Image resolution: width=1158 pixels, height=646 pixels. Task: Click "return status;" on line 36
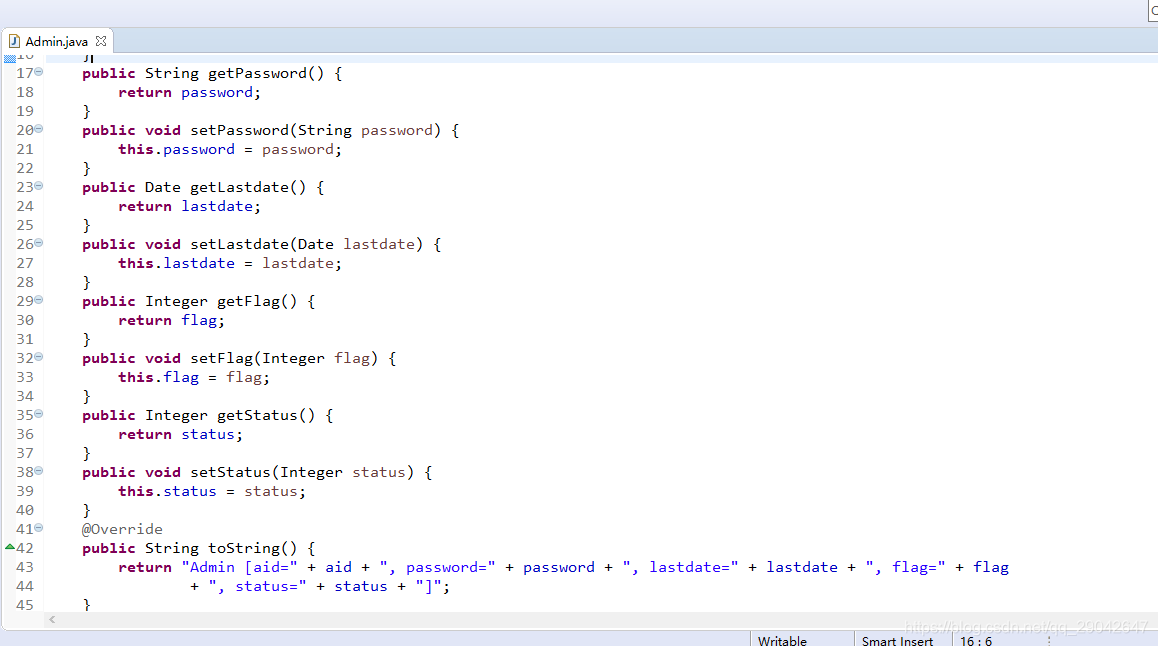point(181,435)
